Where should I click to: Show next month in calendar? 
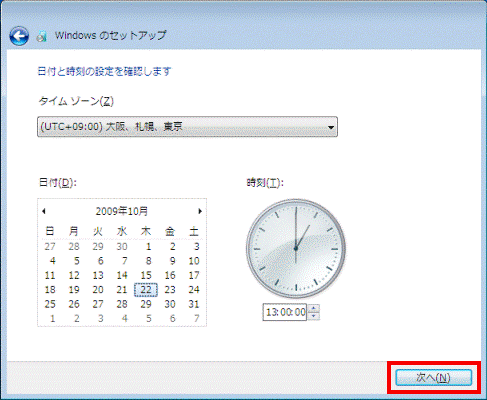200,211
